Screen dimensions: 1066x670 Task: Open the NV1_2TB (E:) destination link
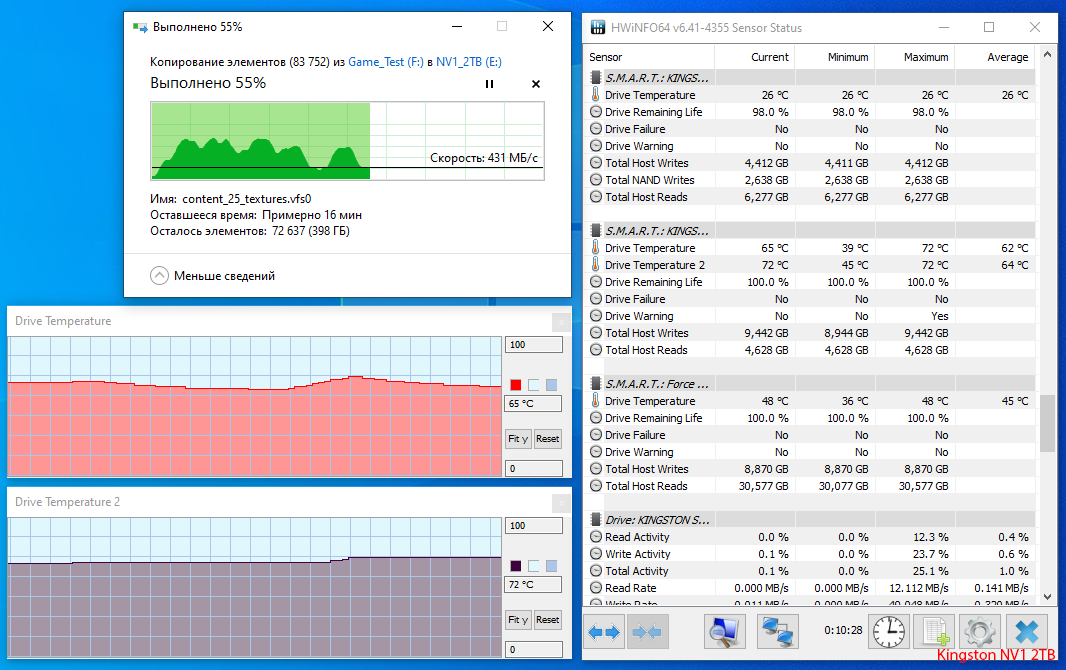pyautogui.click(x=468, y=62)
